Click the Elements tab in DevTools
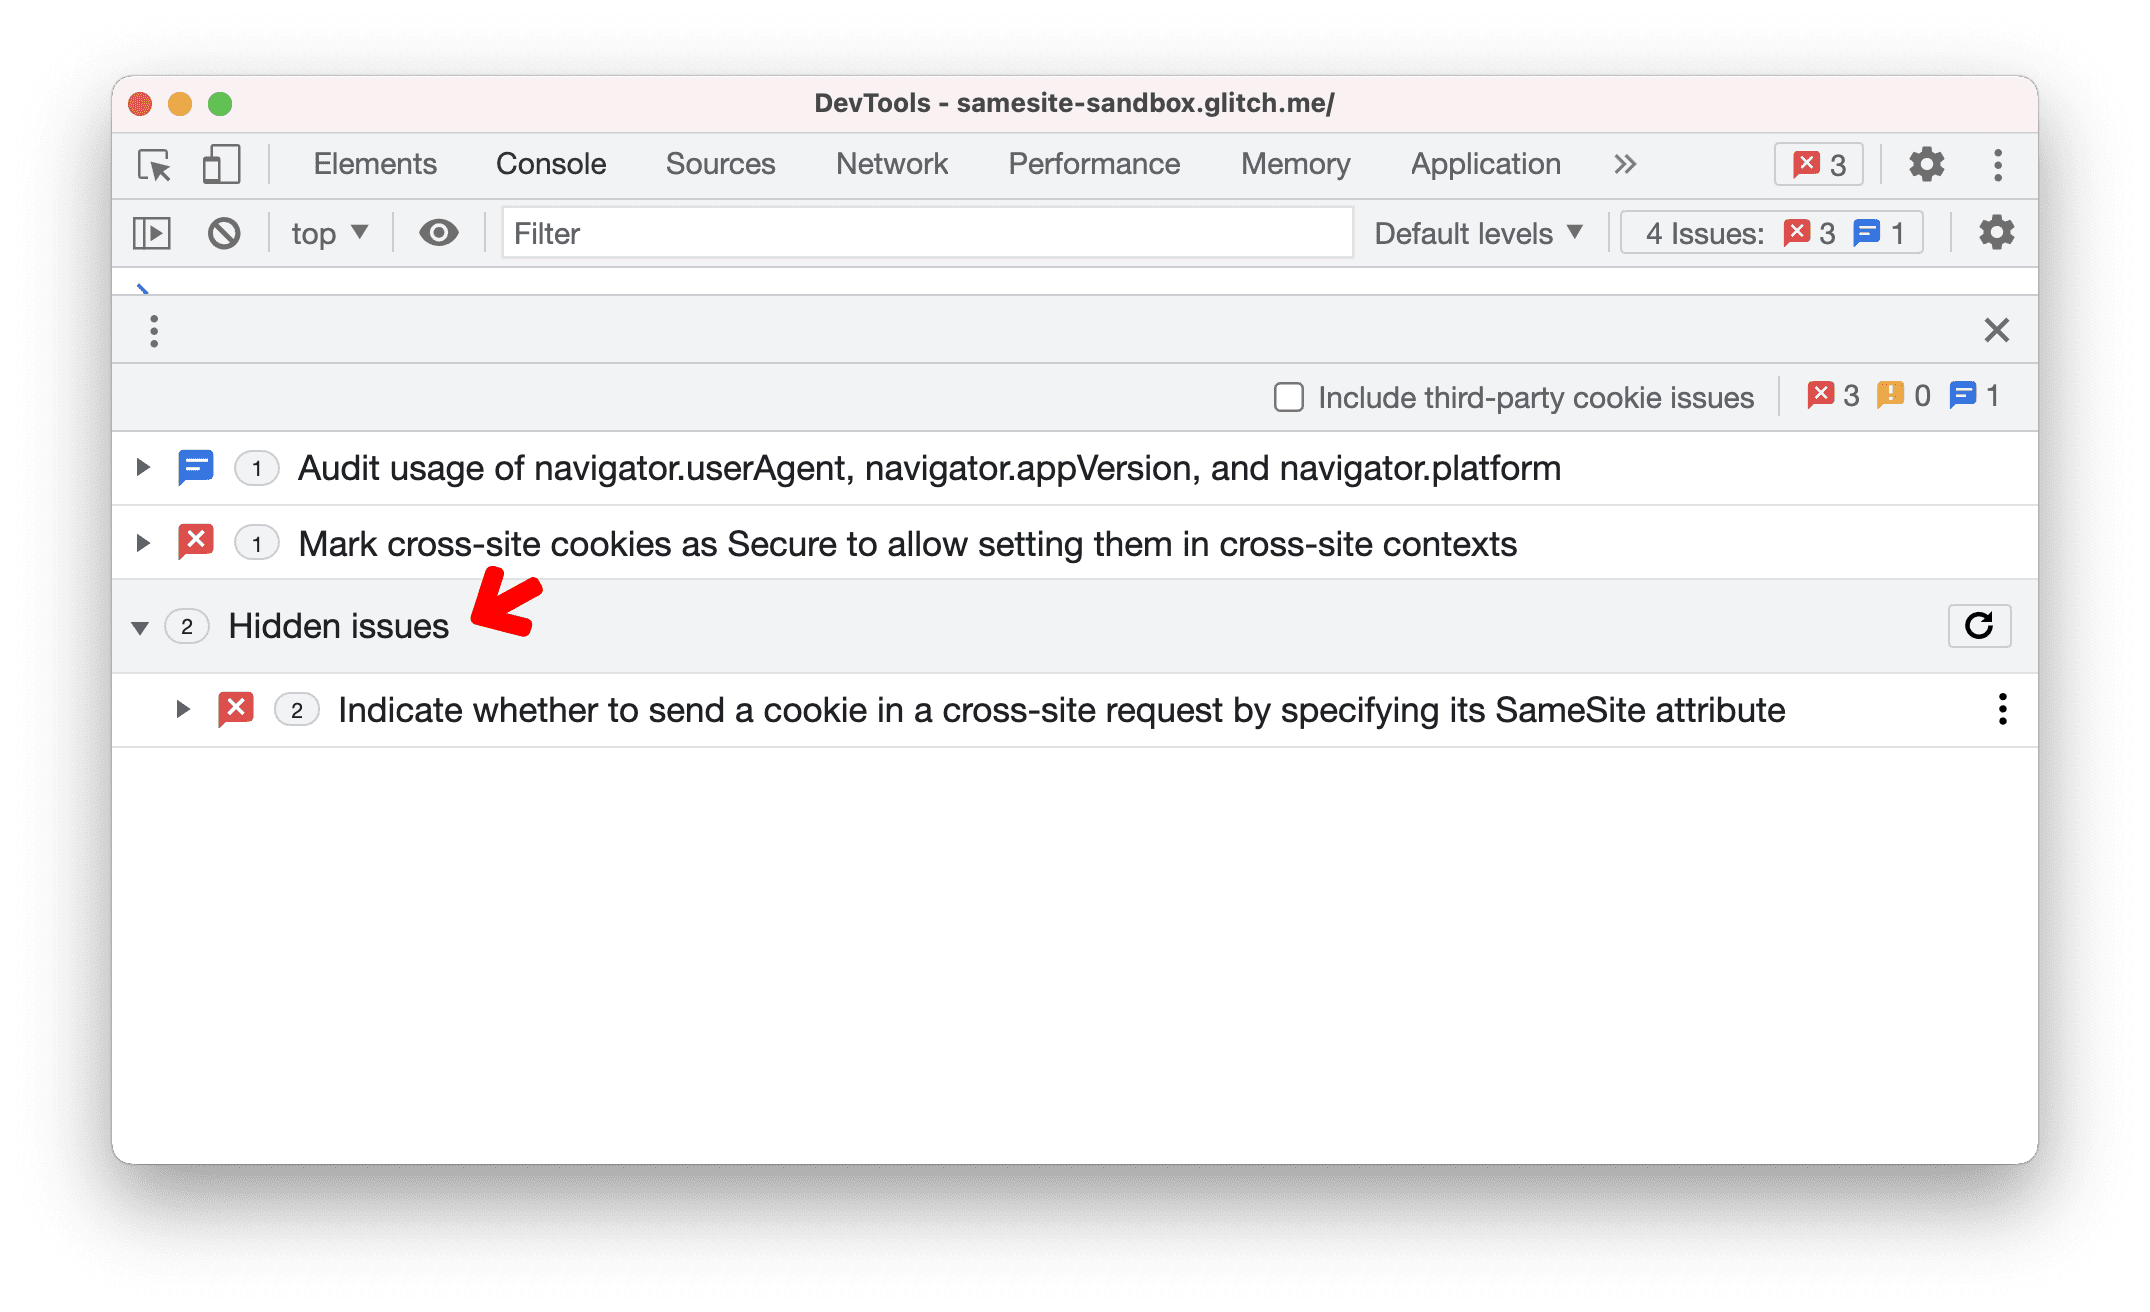 point(373,164)
